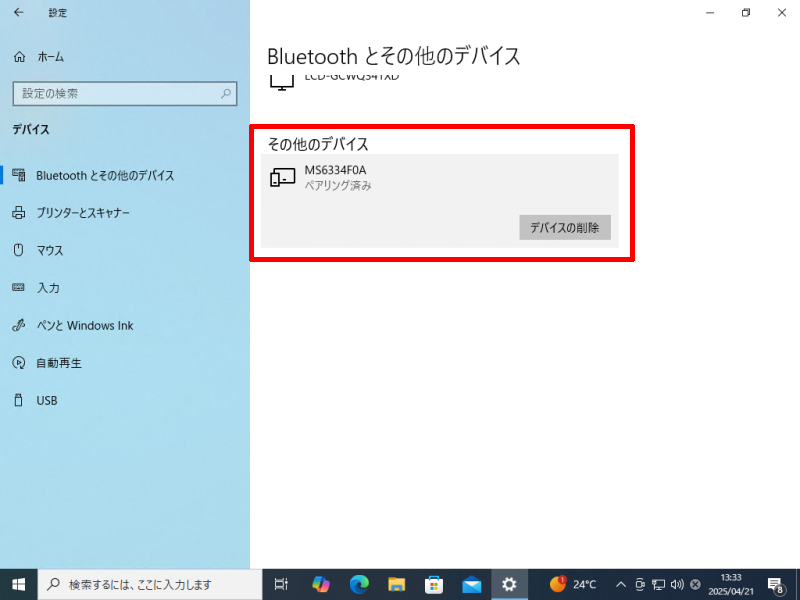Click the printer icon in sidebar
Image resolution: width=800 pixels, height=600 pixels.
[x=19, y=213]
